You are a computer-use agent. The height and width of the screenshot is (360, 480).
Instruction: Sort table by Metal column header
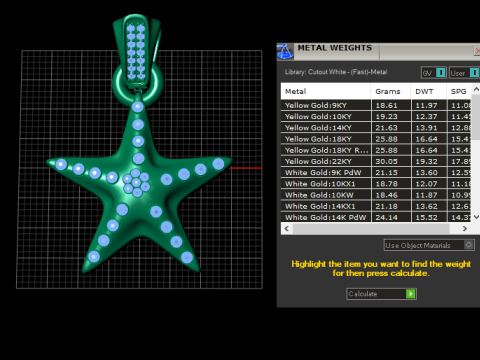pos(326,91)
